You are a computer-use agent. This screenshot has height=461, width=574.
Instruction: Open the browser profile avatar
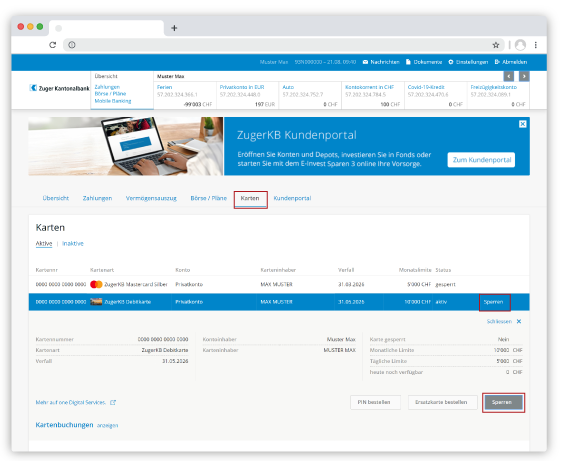(520, 45)
